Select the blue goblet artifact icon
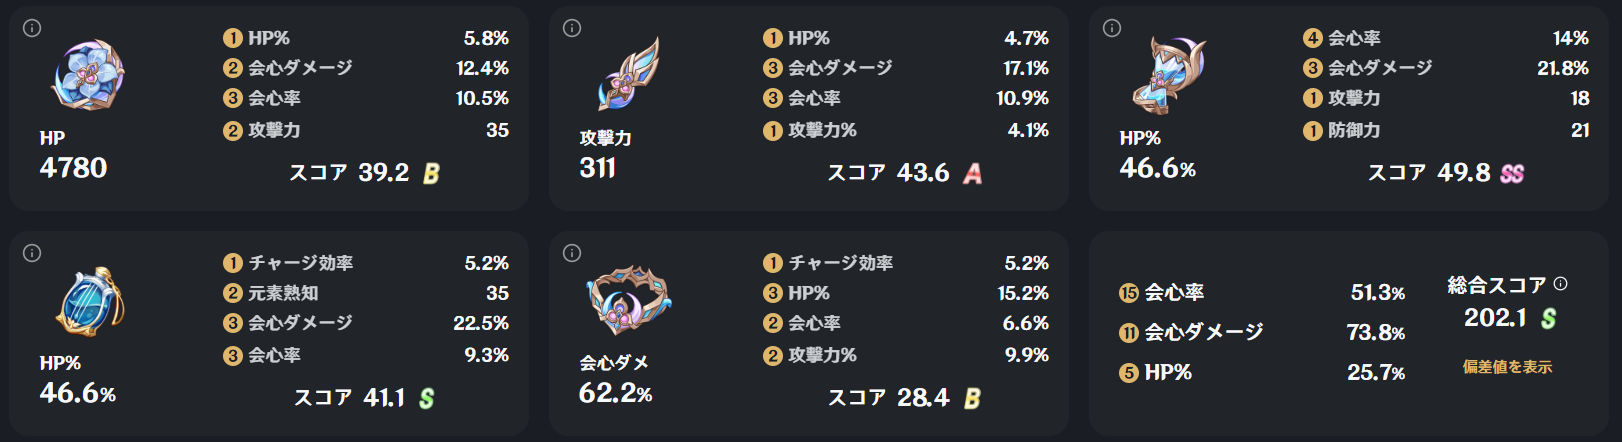 pyautogui.click(x=88, y=300)
